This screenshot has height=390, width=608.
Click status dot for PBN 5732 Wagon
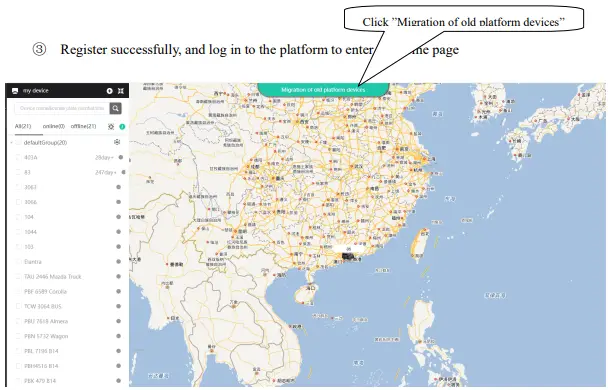tap(119, 336)
